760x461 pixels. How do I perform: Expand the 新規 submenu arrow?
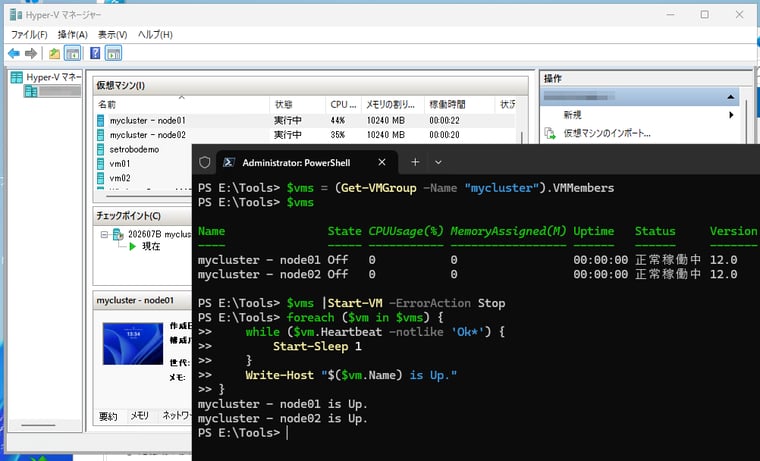(731, 115)
